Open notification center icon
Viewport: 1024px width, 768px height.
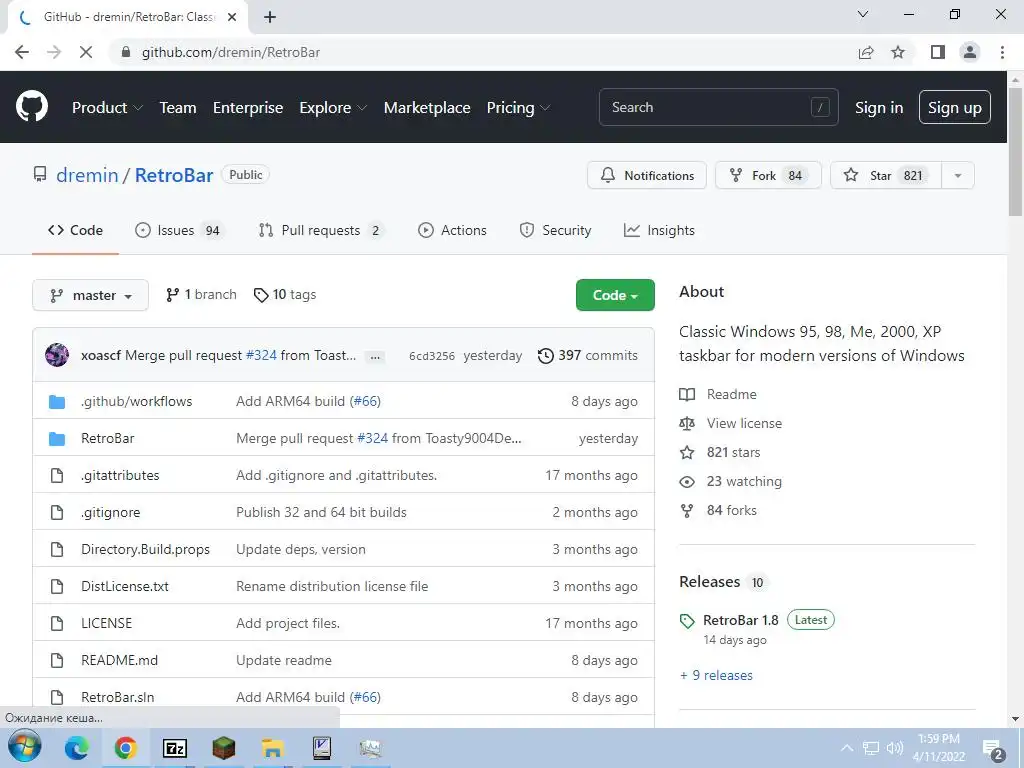993,750
